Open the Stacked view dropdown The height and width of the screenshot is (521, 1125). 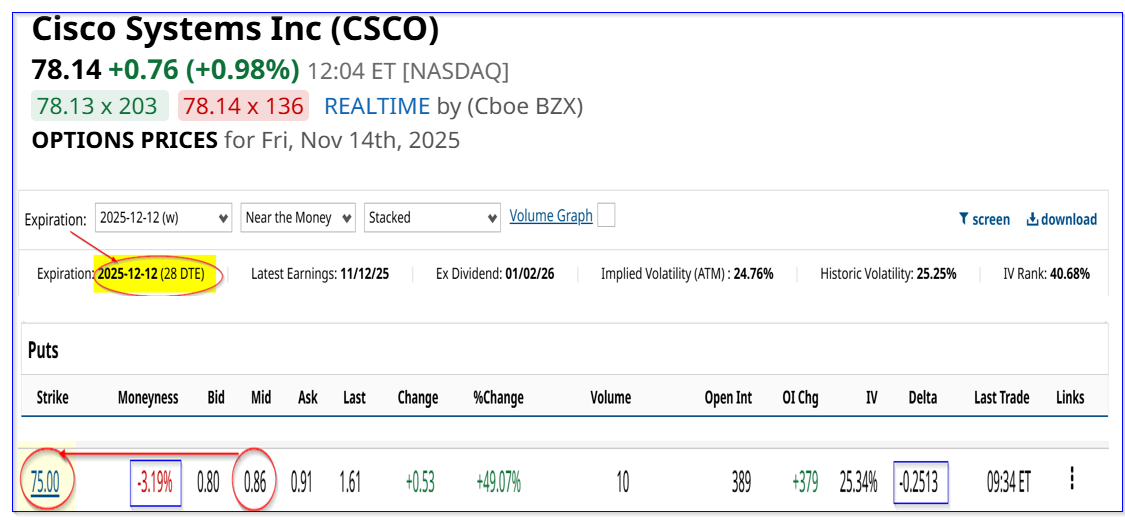click(432, 217)
